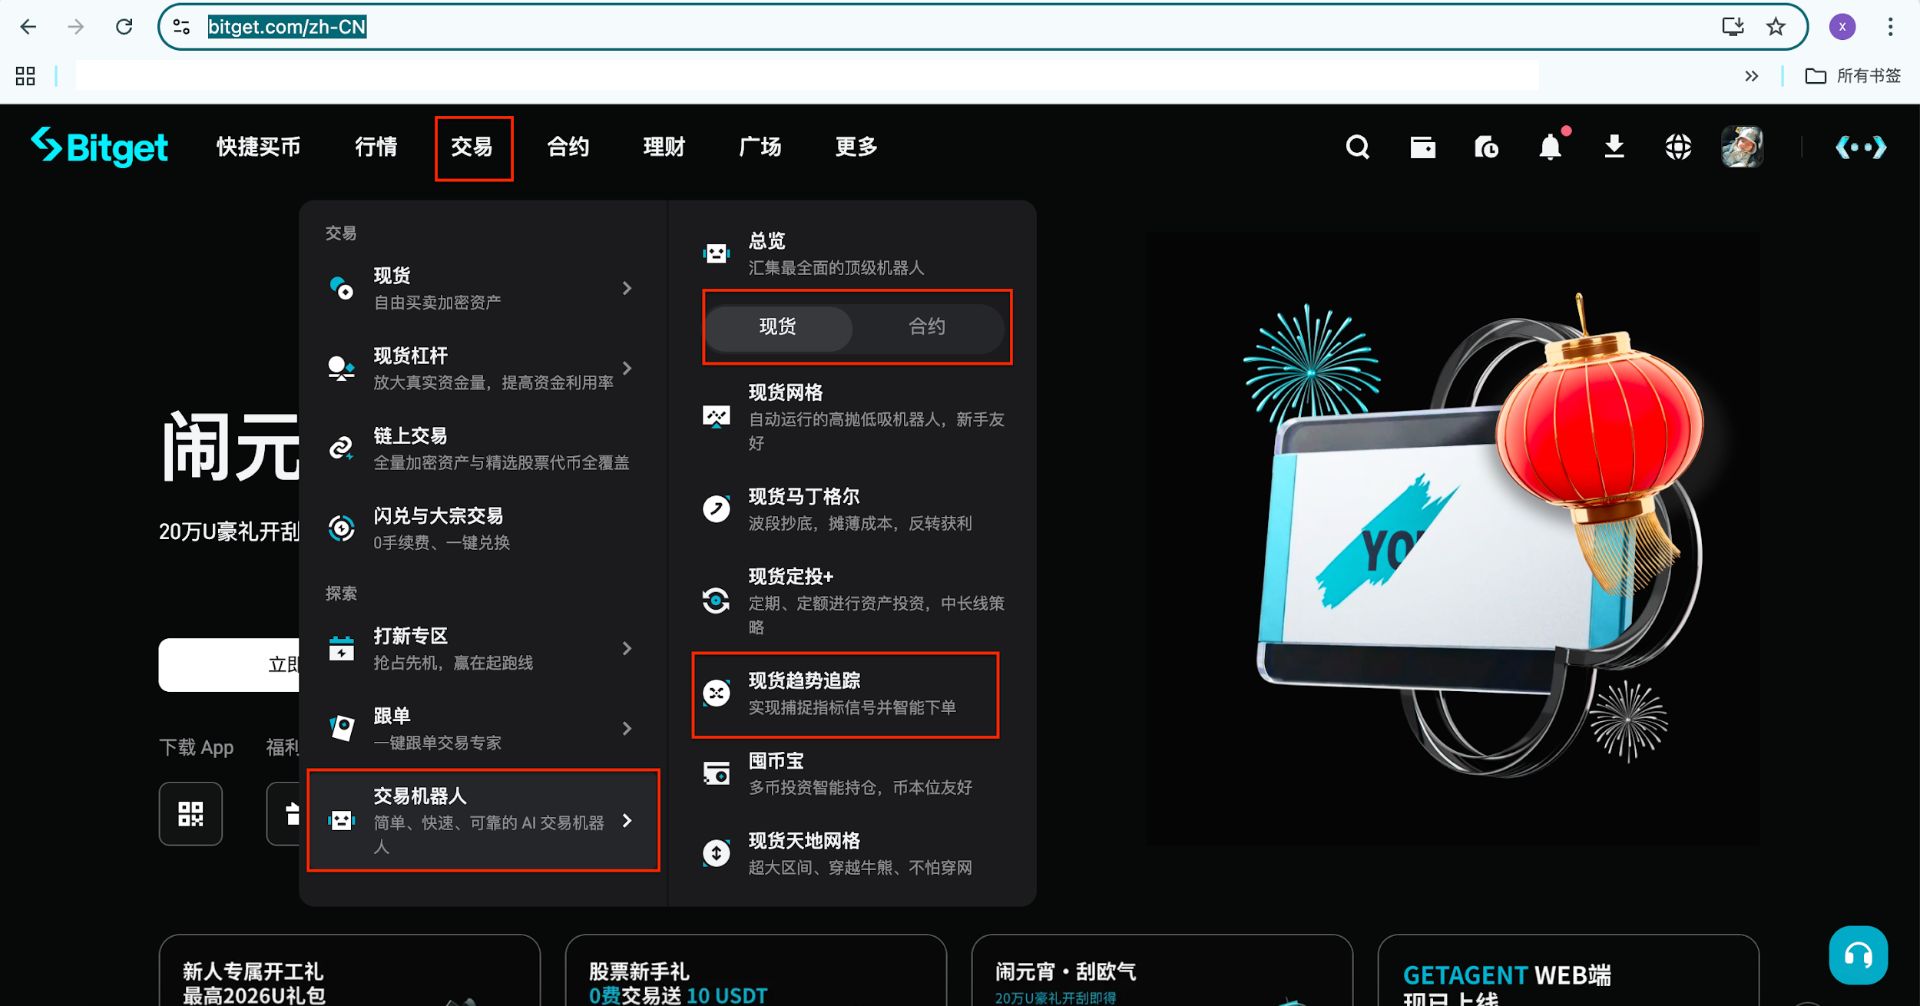Click the site information icon in address bar

click(x=181, y=27)
